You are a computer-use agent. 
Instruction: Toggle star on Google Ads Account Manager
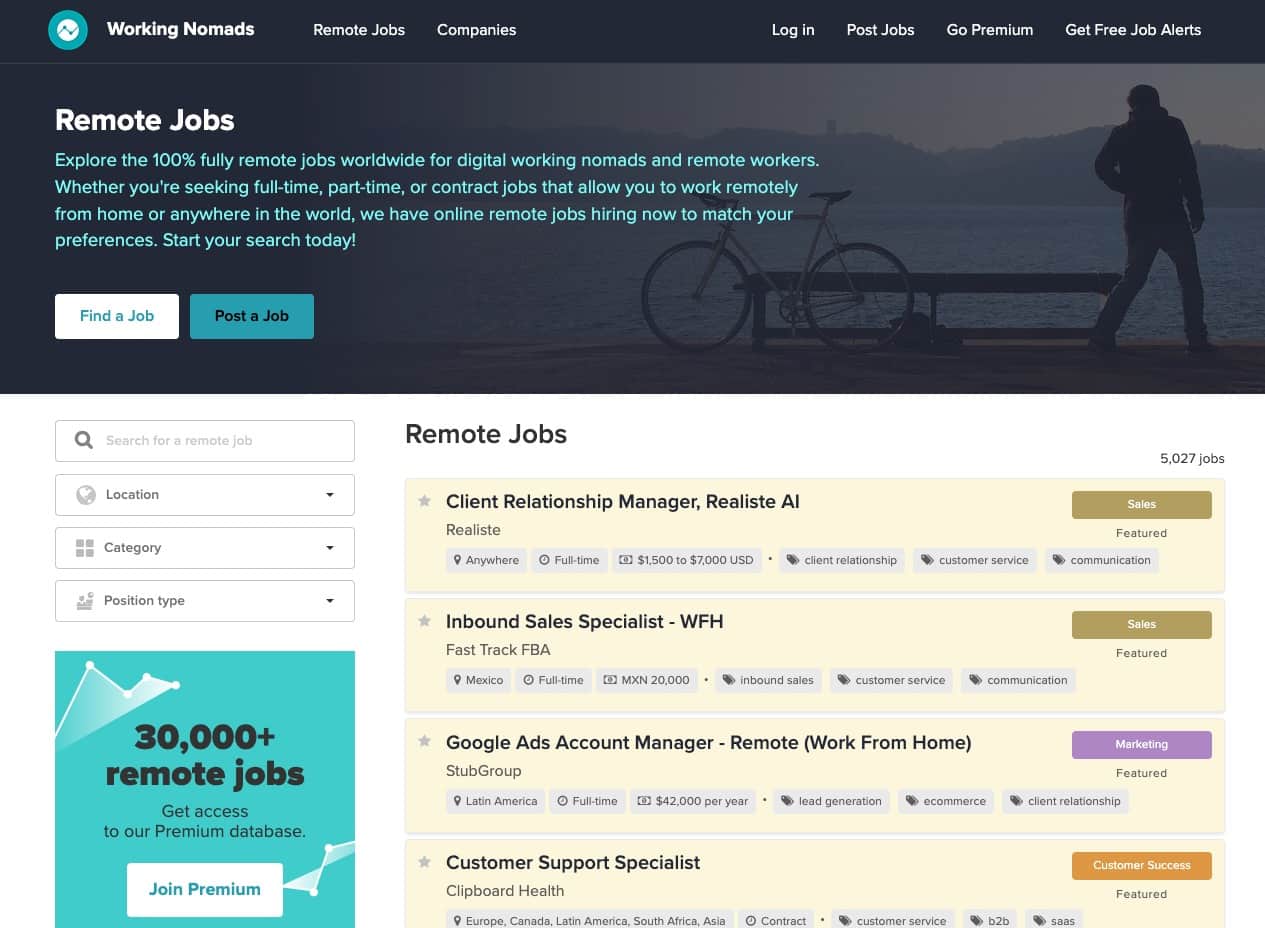coord(424,742)
